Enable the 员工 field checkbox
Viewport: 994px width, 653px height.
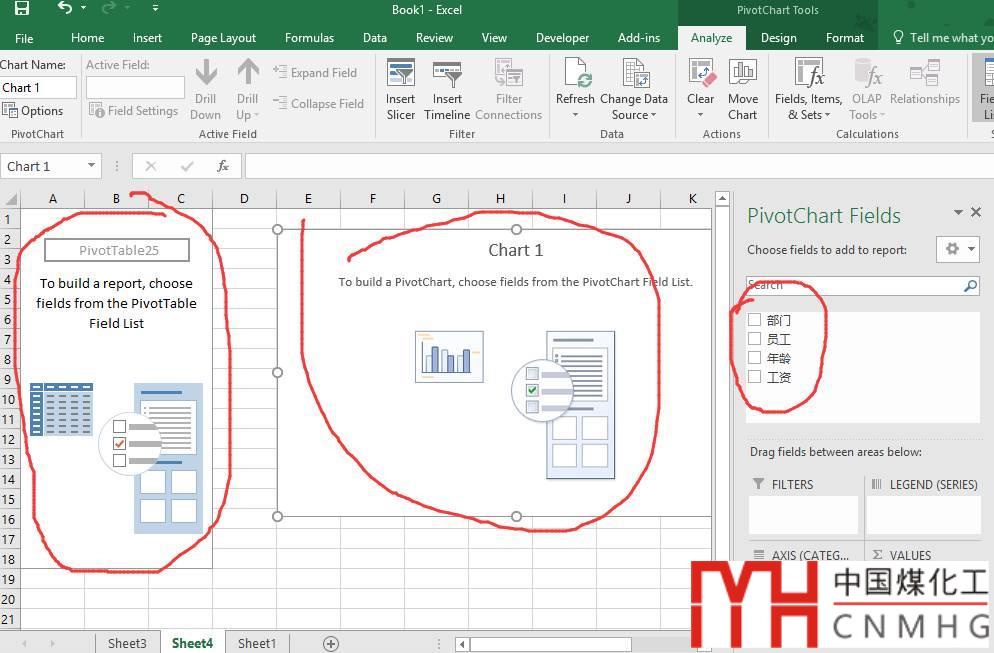755,339
